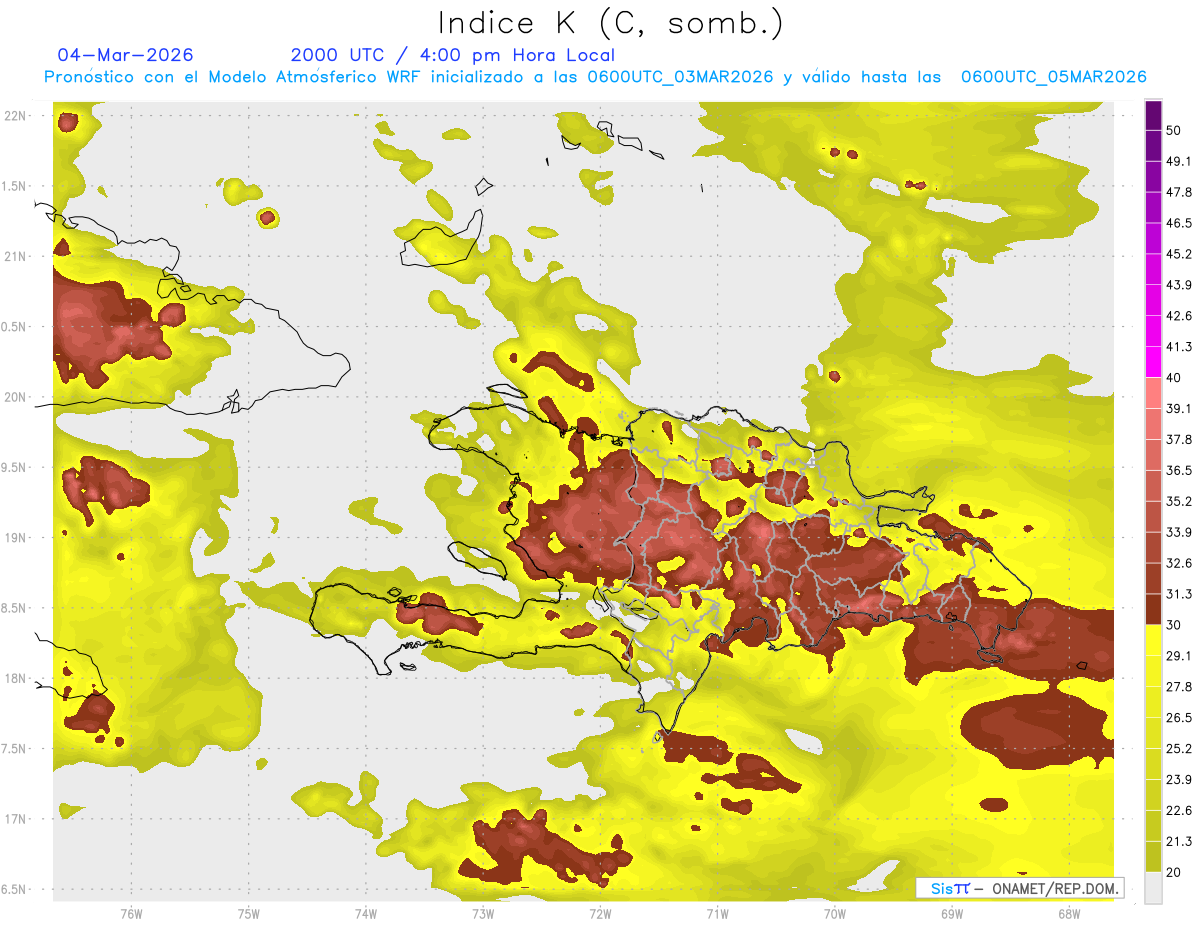Click the color bar value "37.8"

point(1179,440)
